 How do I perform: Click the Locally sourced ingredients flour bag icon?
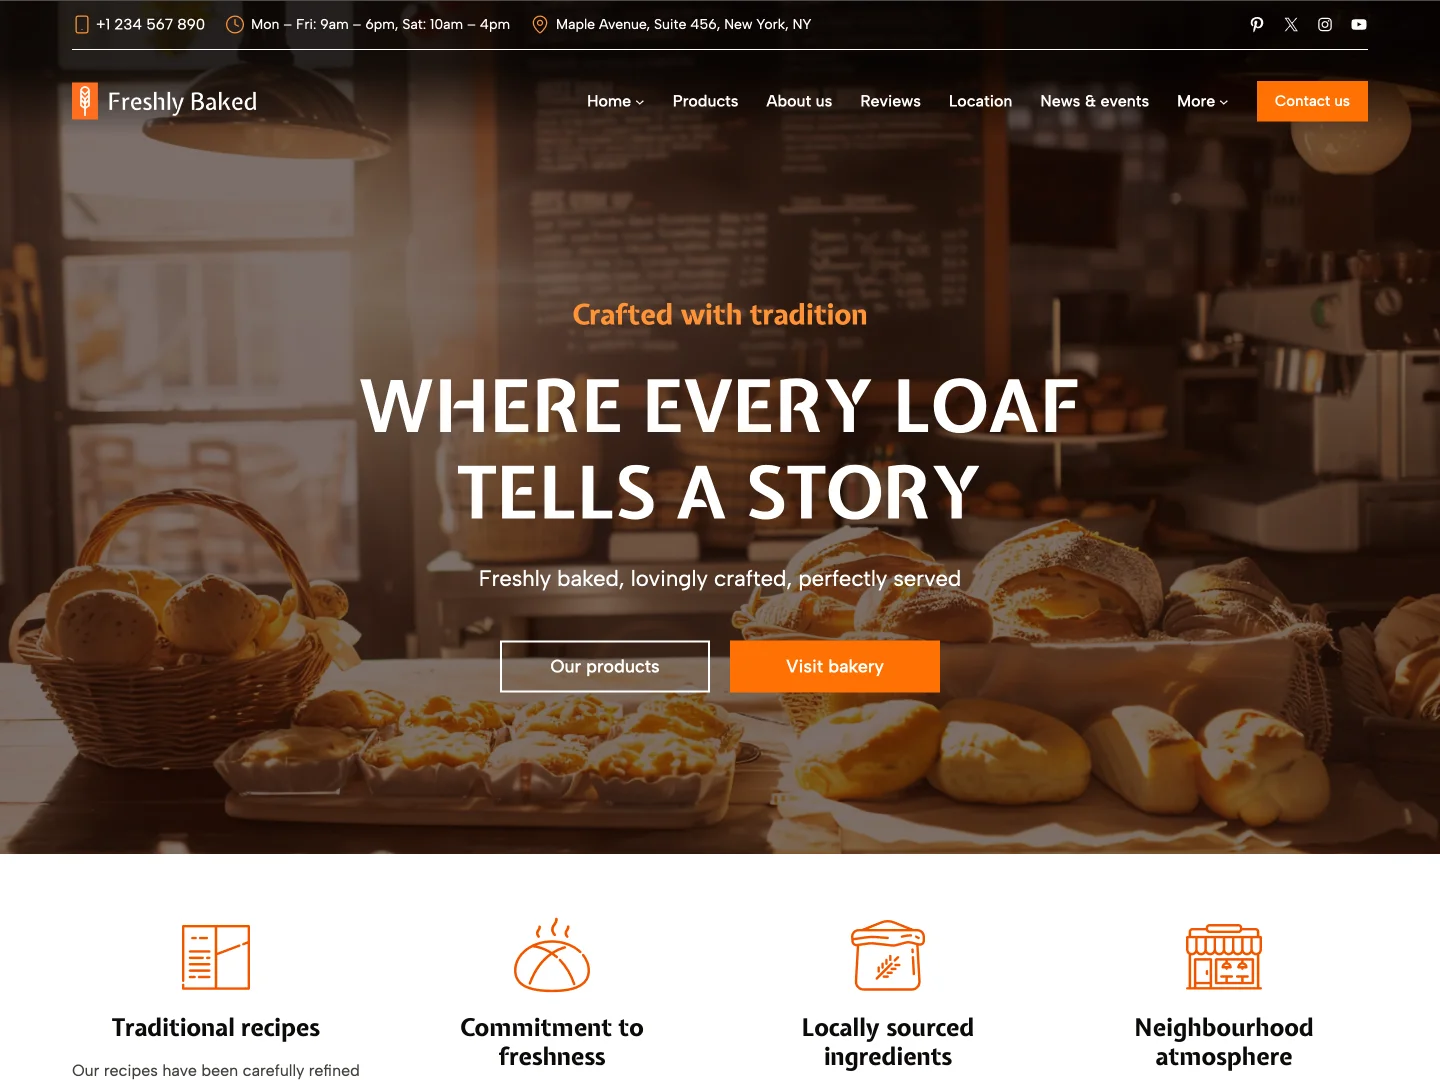click(888, 955)
